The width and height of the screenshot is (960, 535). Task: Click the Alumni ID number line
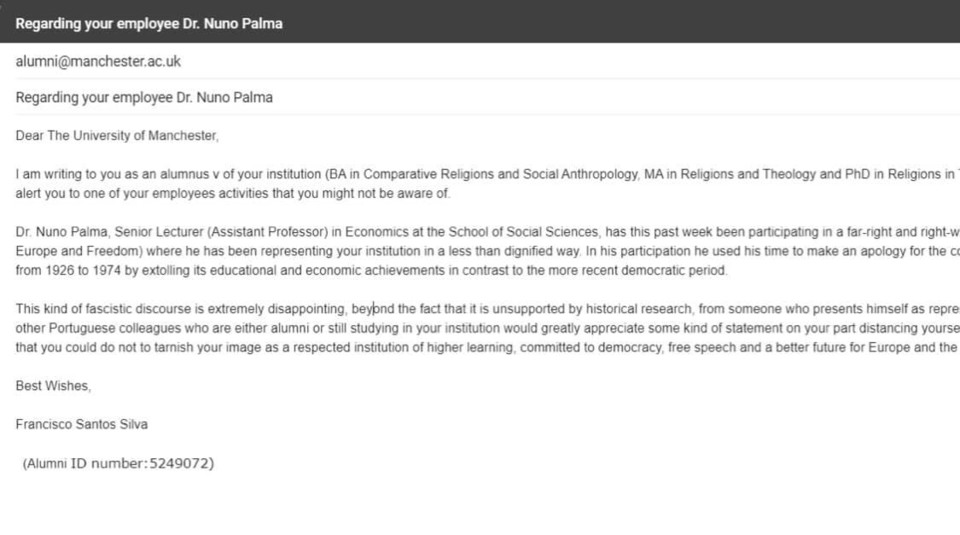pyautogui.click(x=118, y=463)
